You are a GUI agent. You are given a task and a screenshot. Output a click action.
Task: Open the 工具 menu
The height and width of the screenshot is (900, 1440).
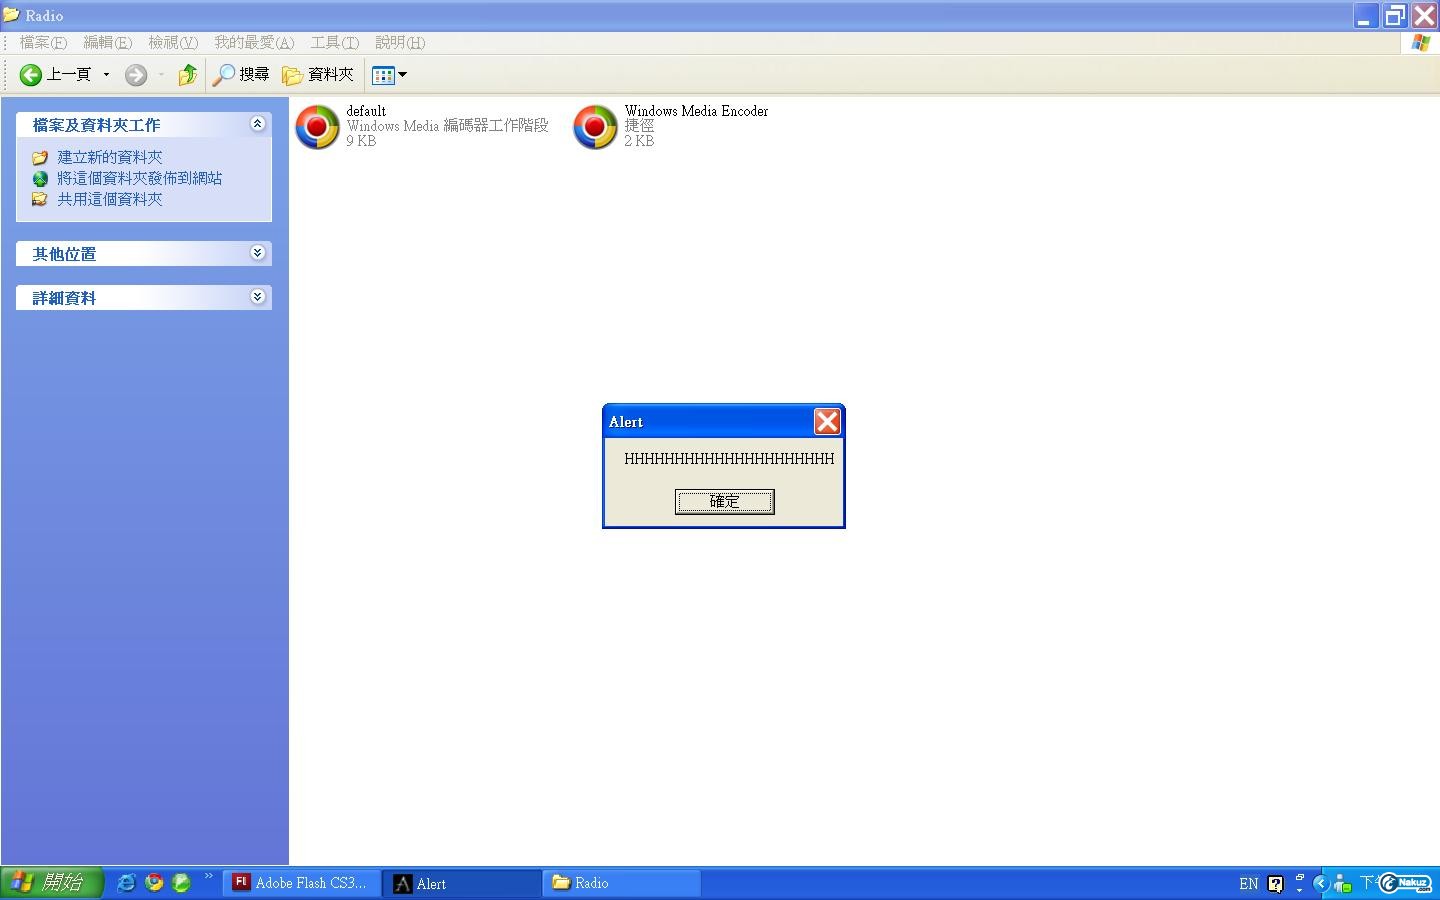(334, 42)
